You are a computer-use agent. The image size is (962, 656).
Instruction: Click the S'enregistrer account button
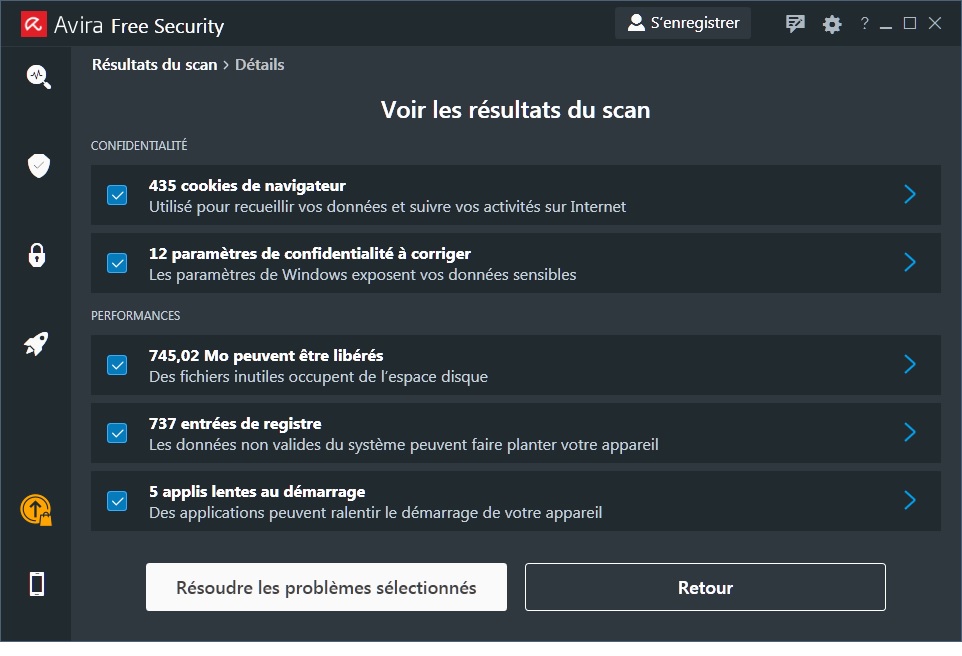pos(683,23)
